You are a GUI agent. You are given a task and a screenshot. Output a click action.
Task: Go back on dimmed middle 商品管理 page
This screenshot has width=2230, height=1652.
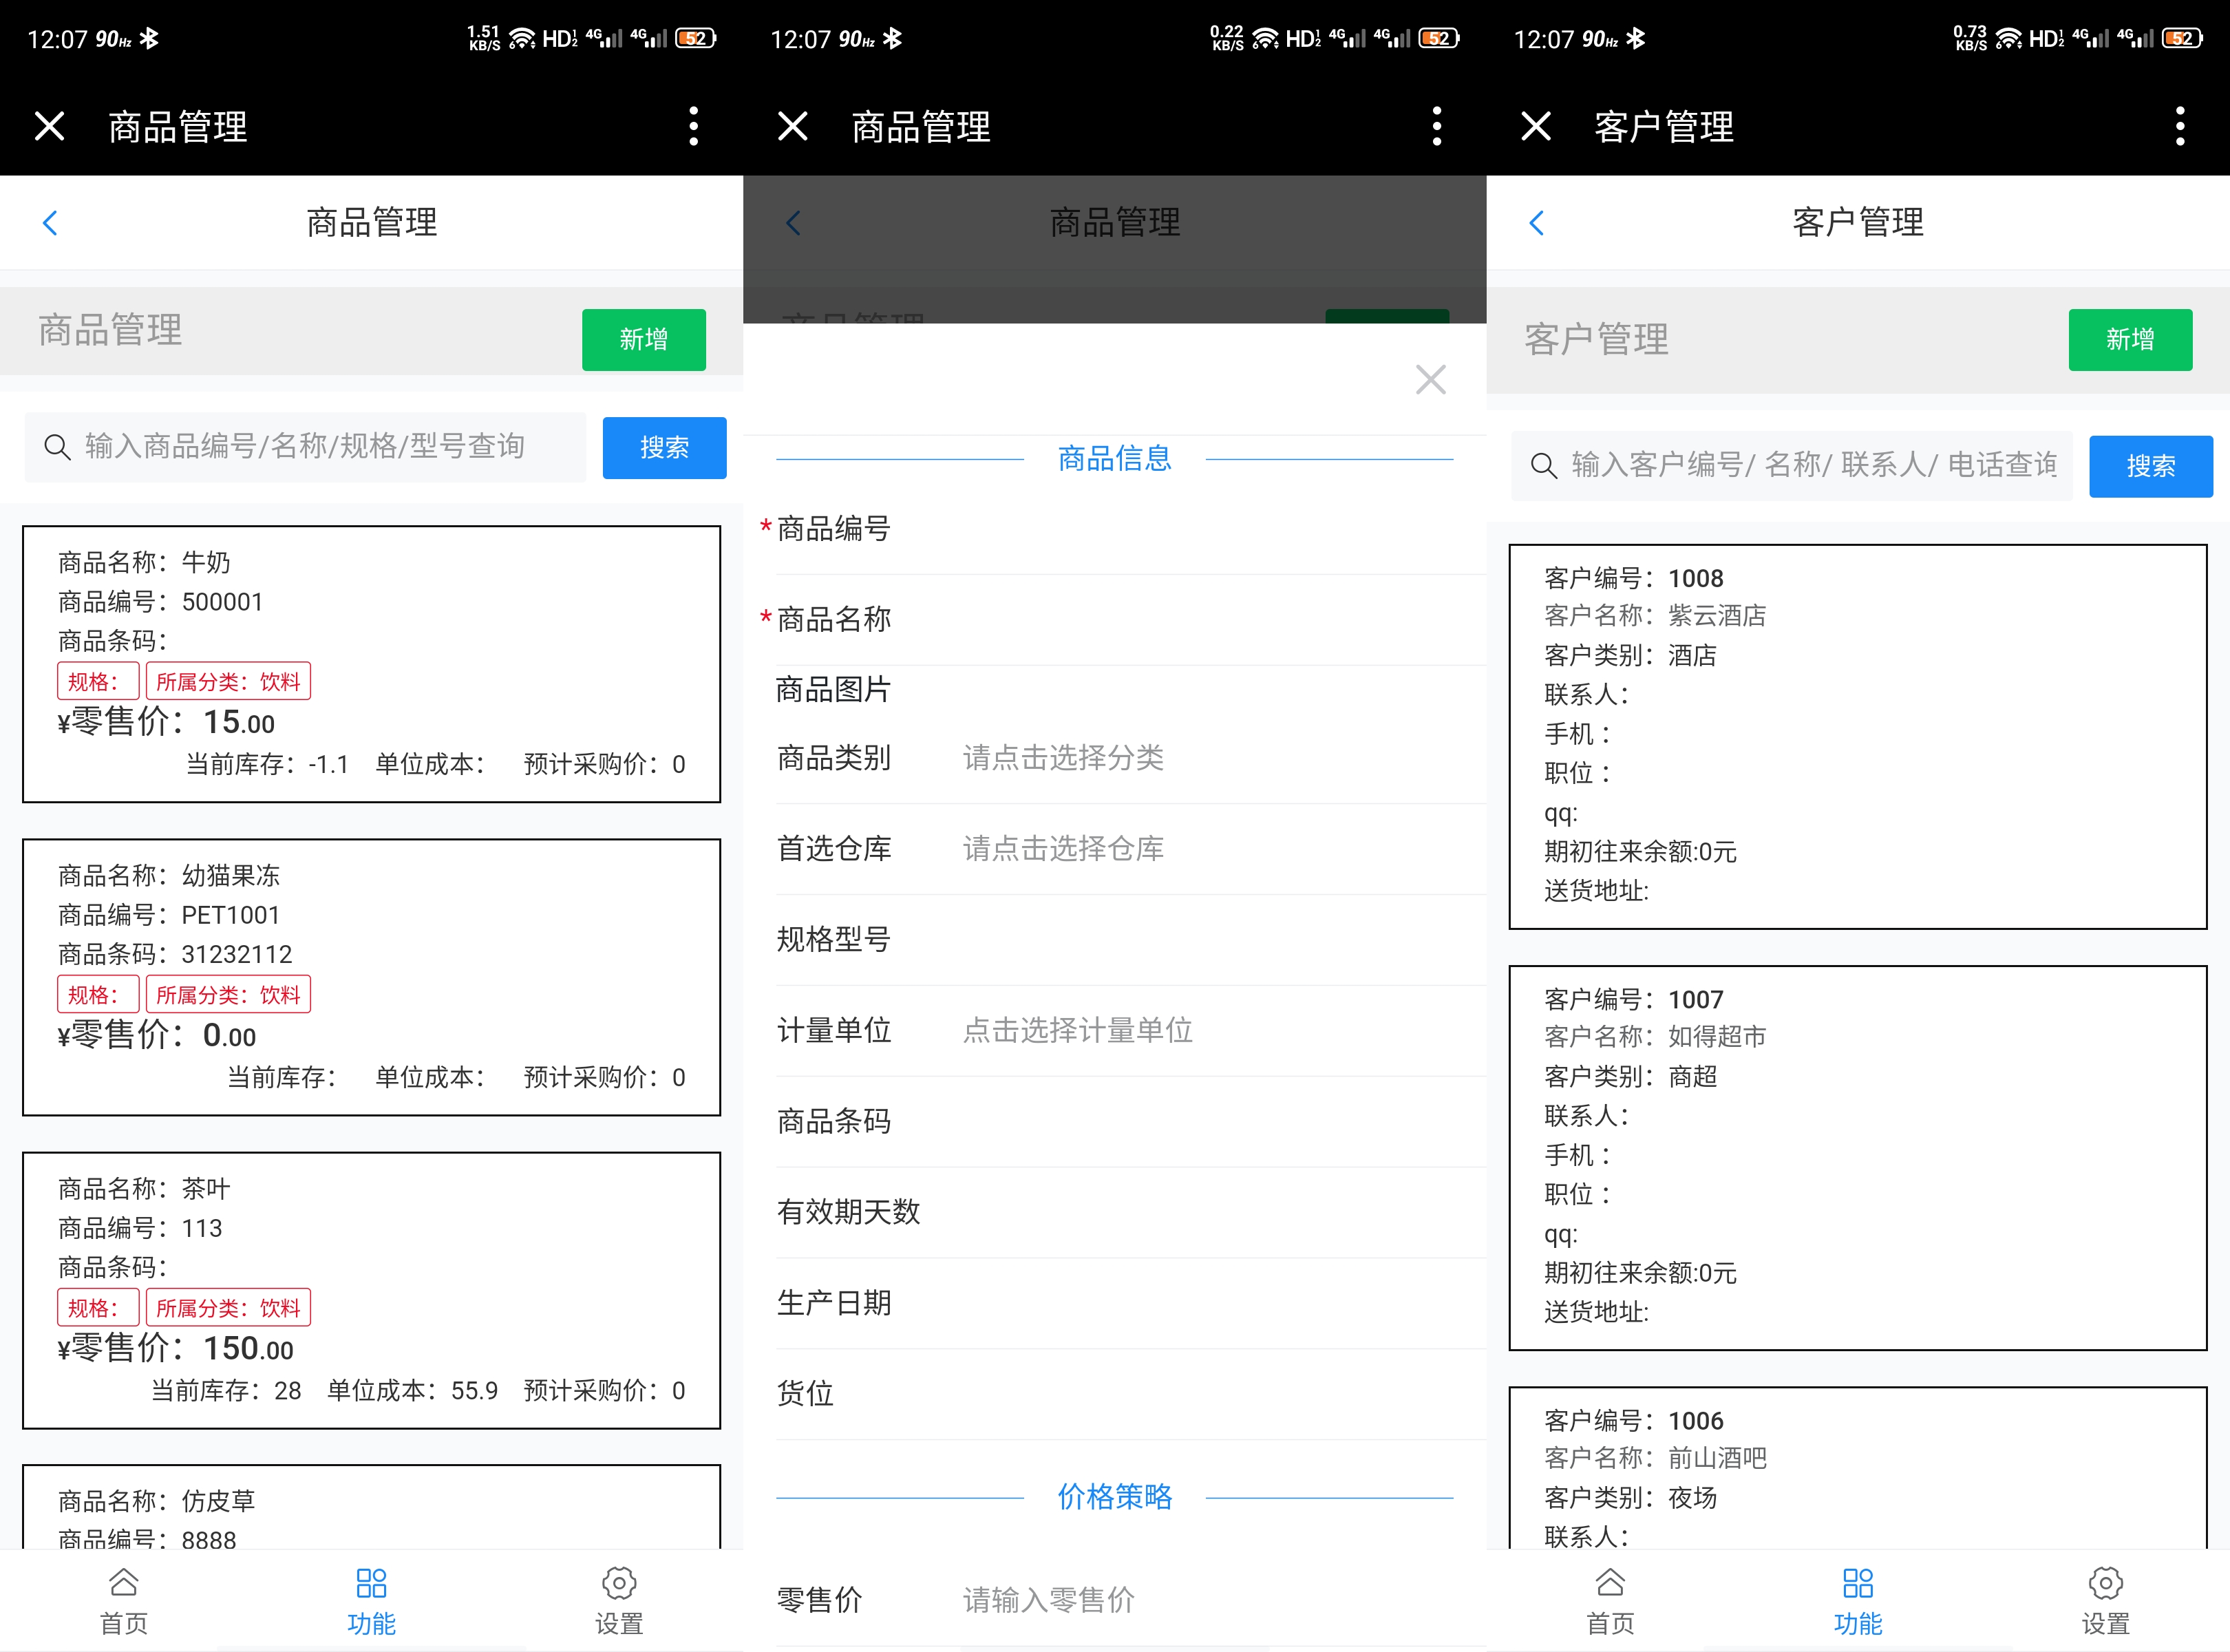tap(794, 223)
